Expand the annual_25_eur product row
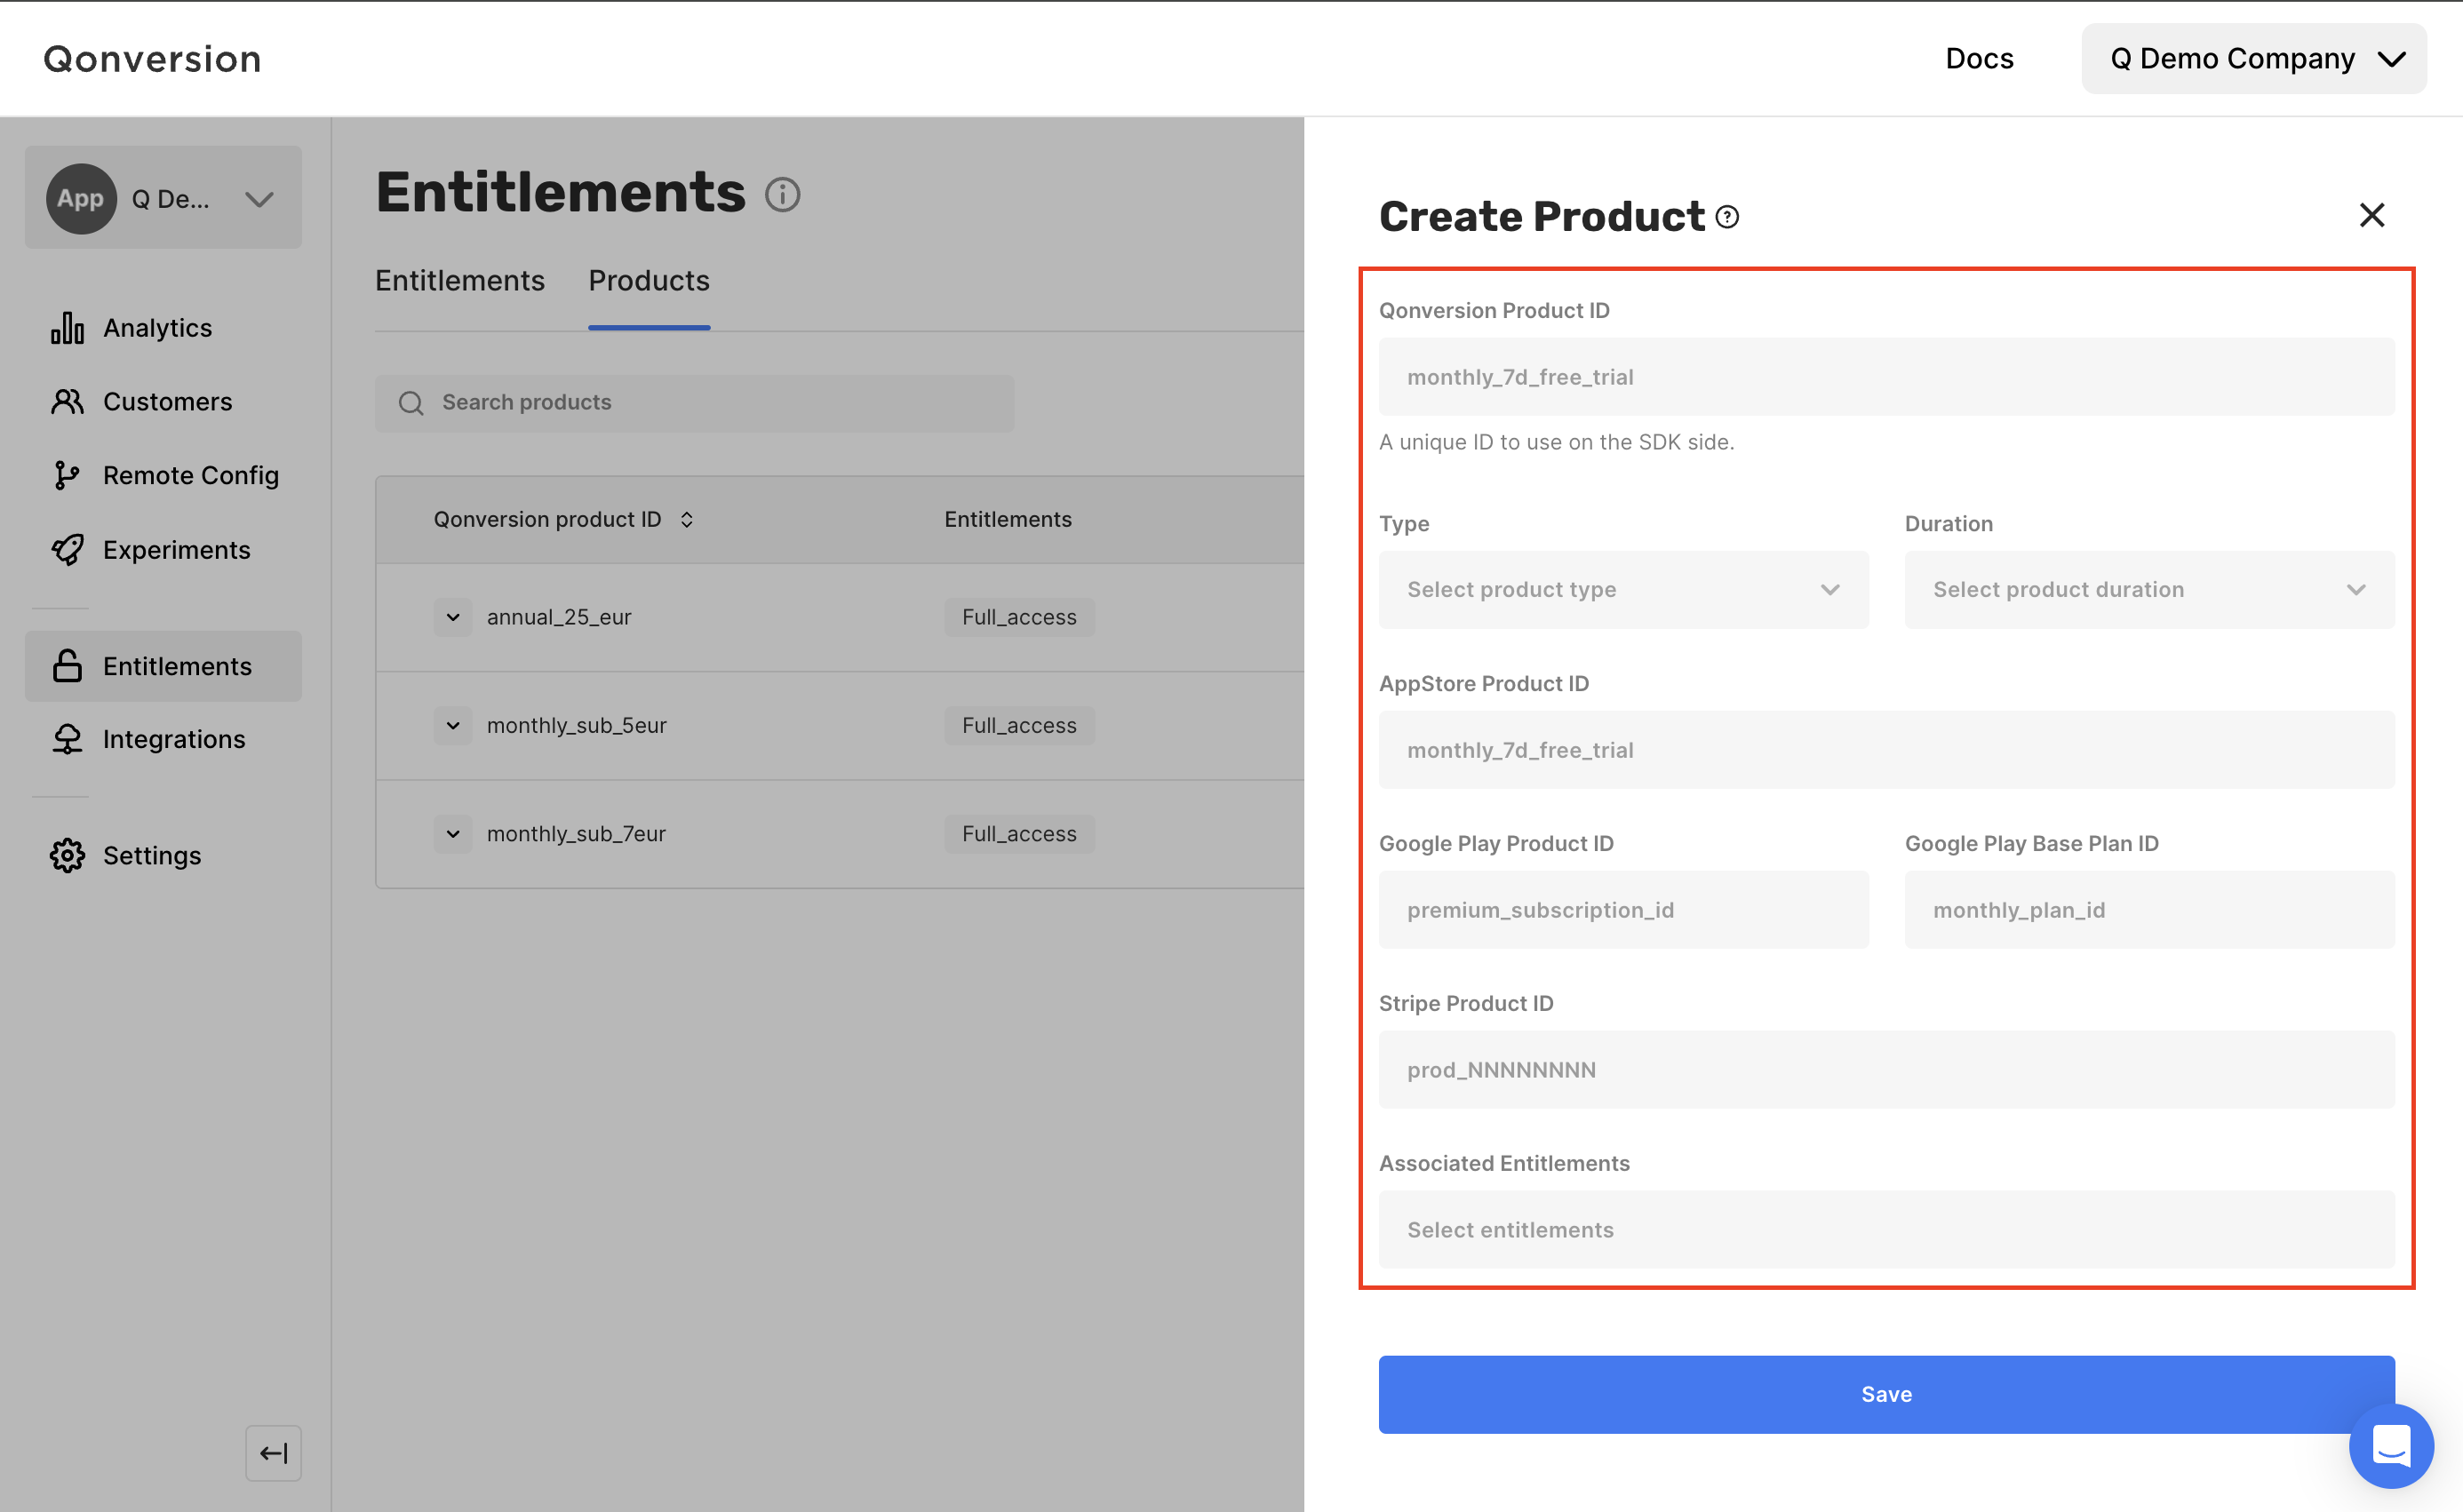2463x1512 pixels. pos(453,617)
